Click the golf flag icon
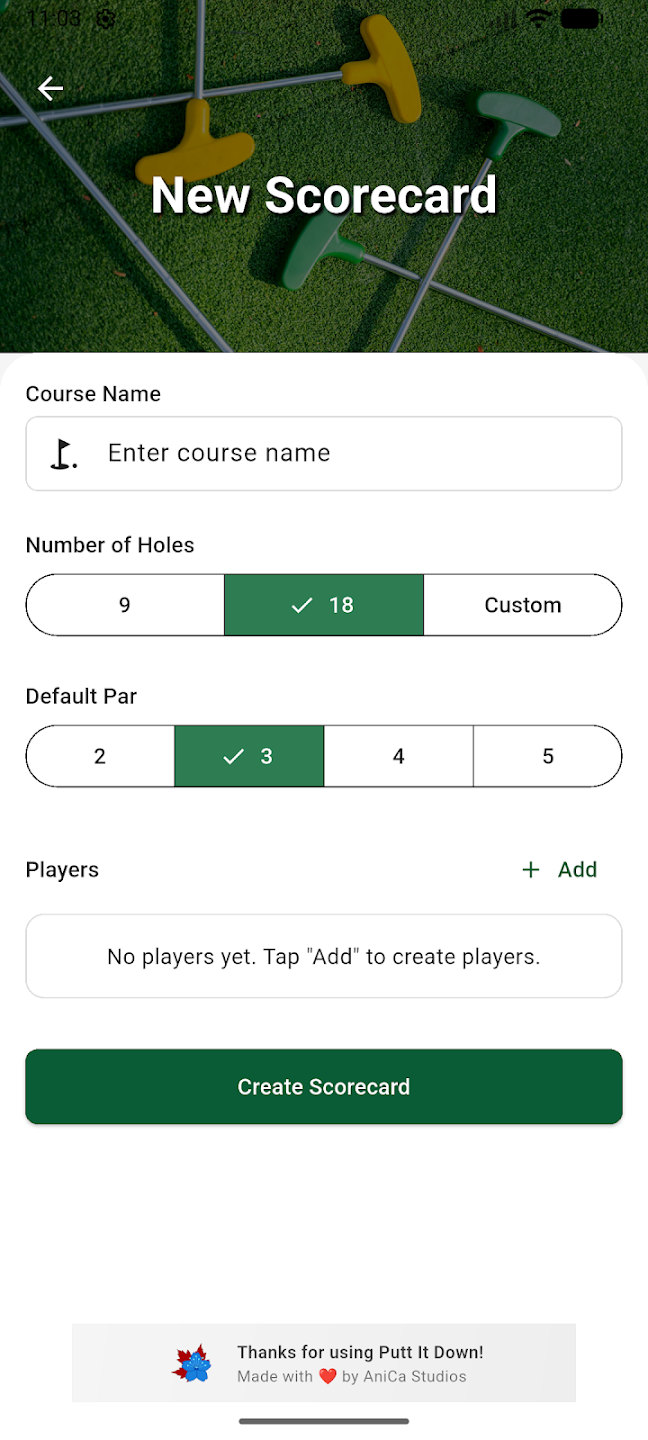This screenshot has height=1440, width=648. (x=64, y=454)
